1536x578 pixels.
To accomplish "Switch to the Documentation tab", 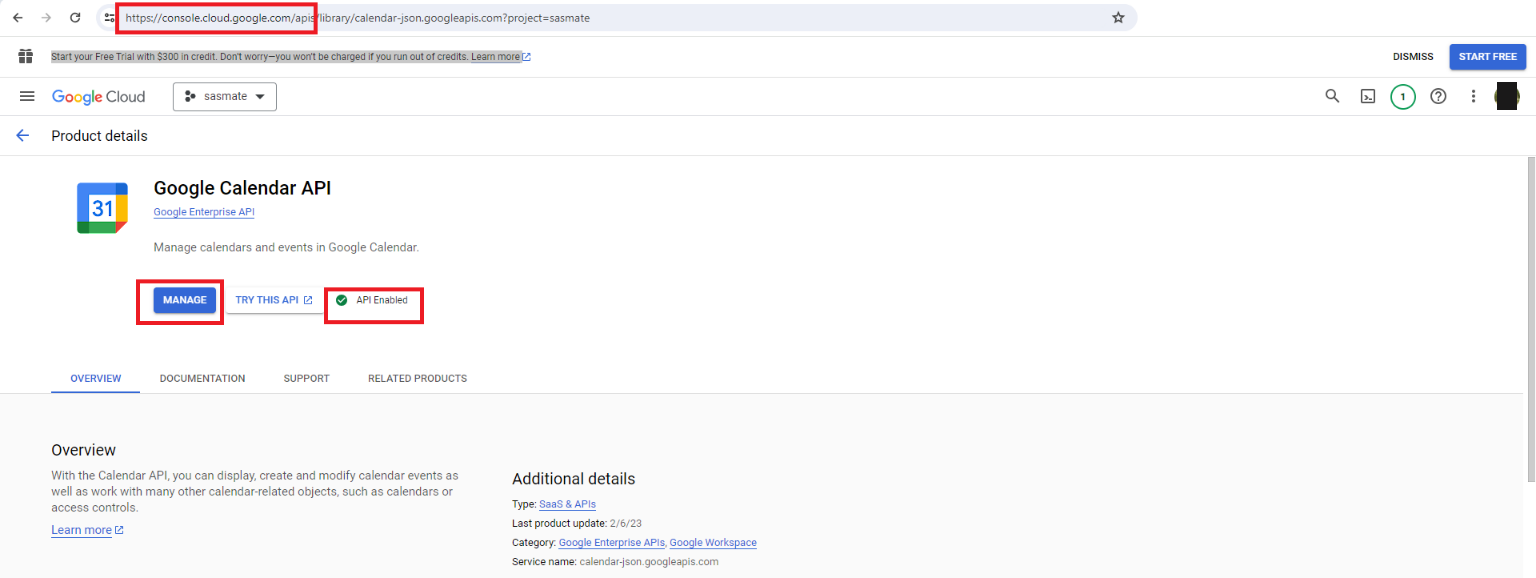I will coord(202,379).
